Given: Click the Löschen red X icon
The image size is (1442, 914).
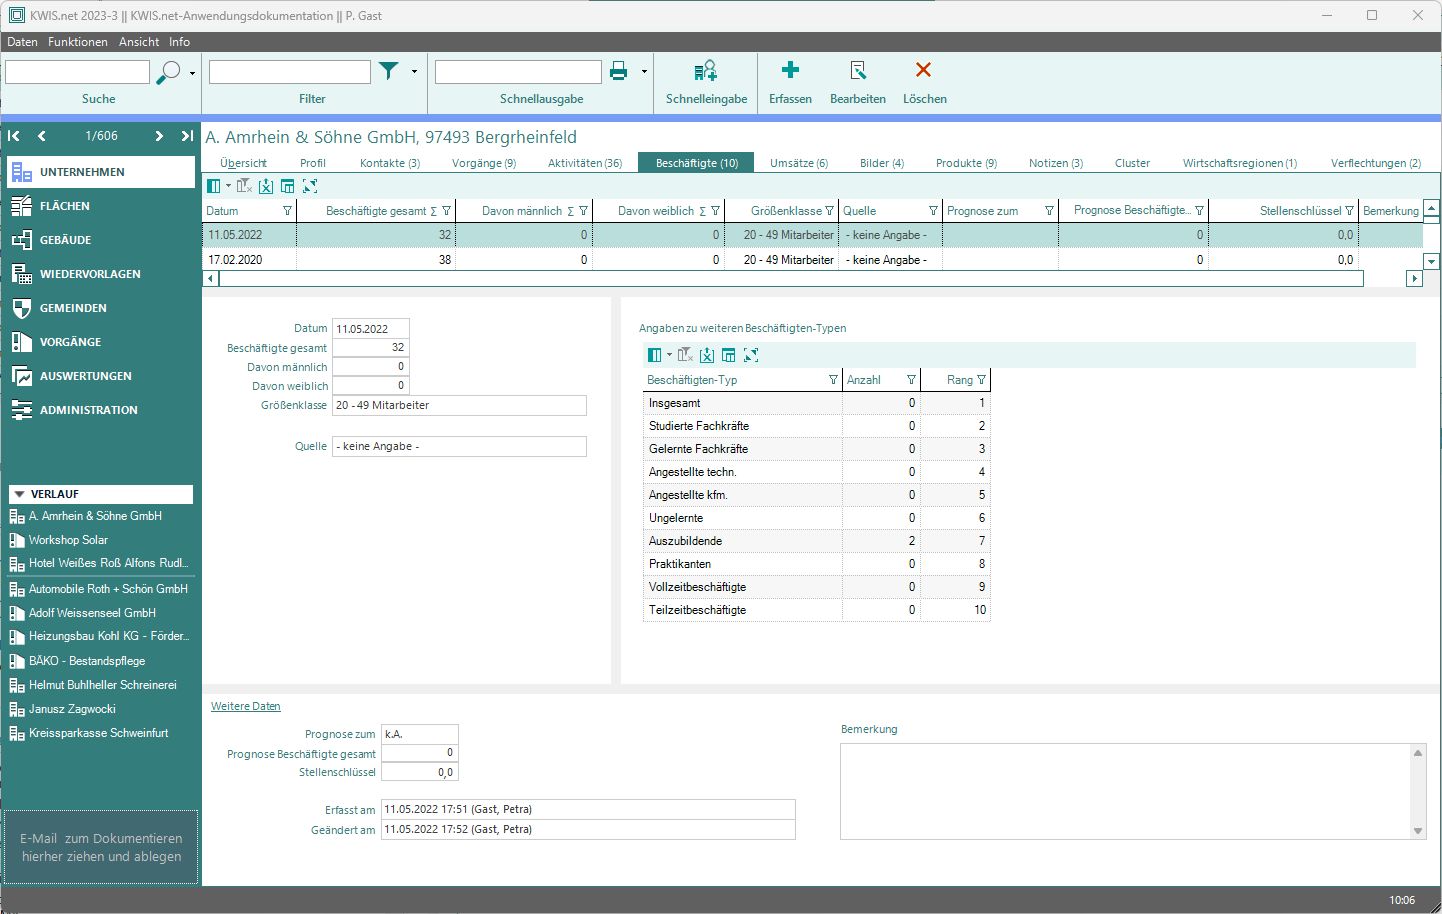Looking at the screenshot, I should coord(923,70).
